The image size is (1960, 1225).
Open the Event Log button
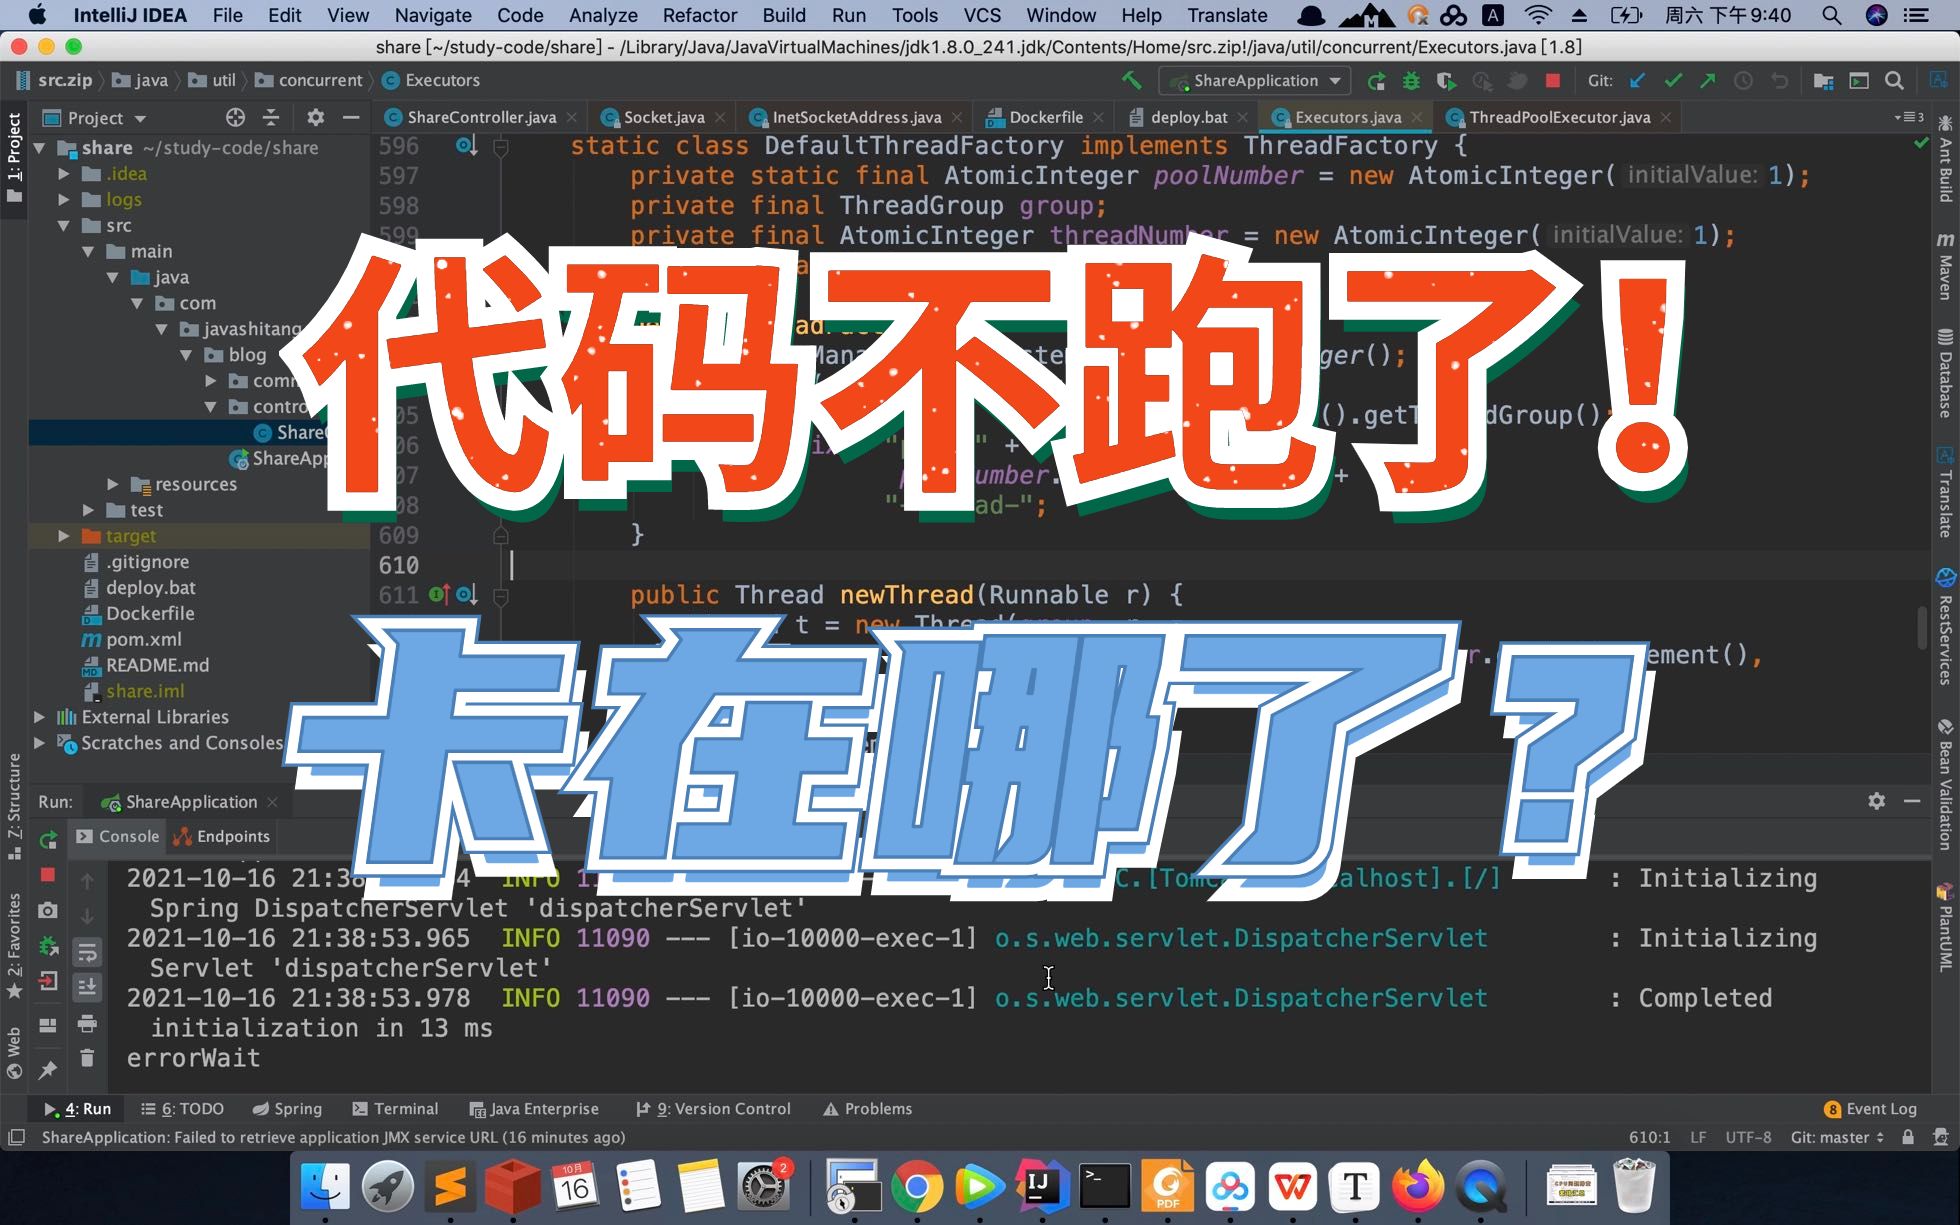point(1870,1108)
